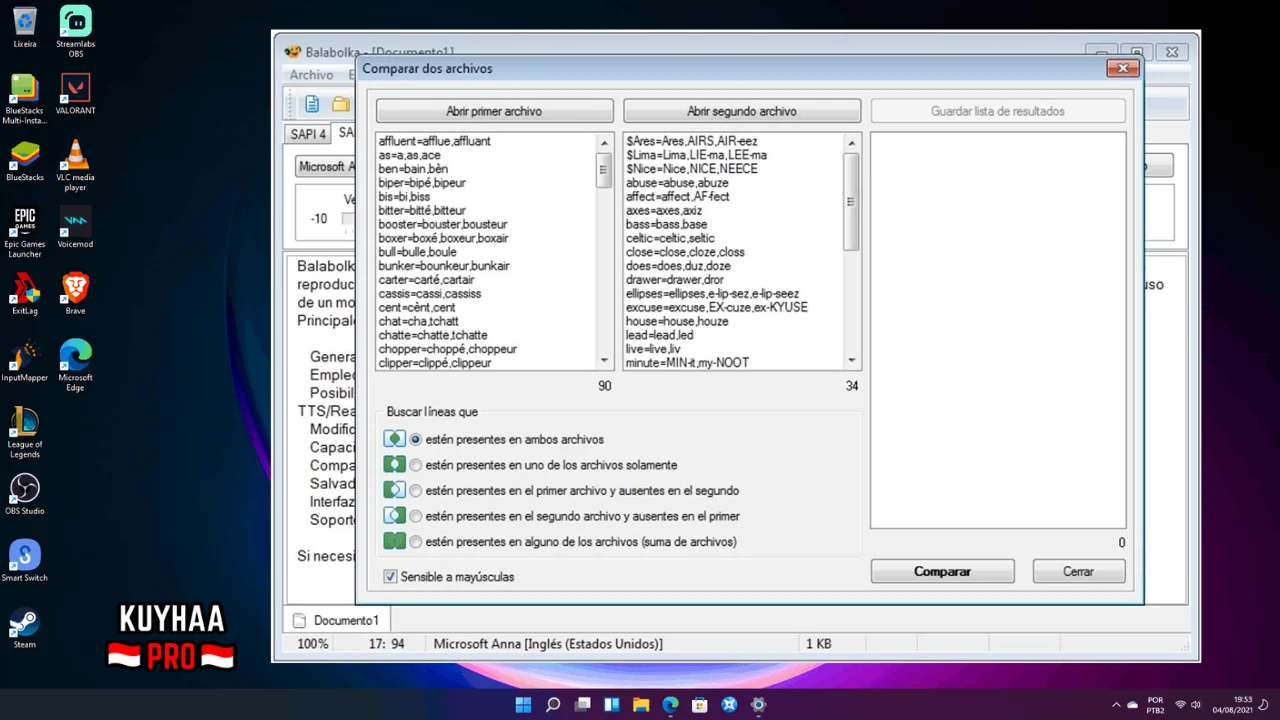Show hidden system tray icons chevron
Image resolution: width=1280 pixels, height=720 pixels.
[x=1117, y=705]
